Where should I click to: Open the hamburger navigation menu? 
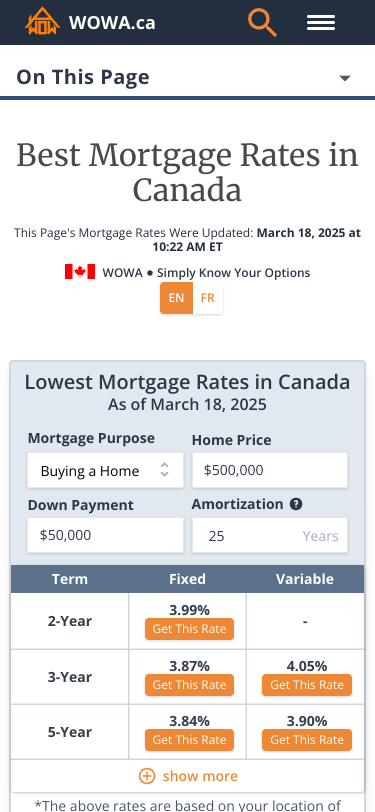click(321, 23)
